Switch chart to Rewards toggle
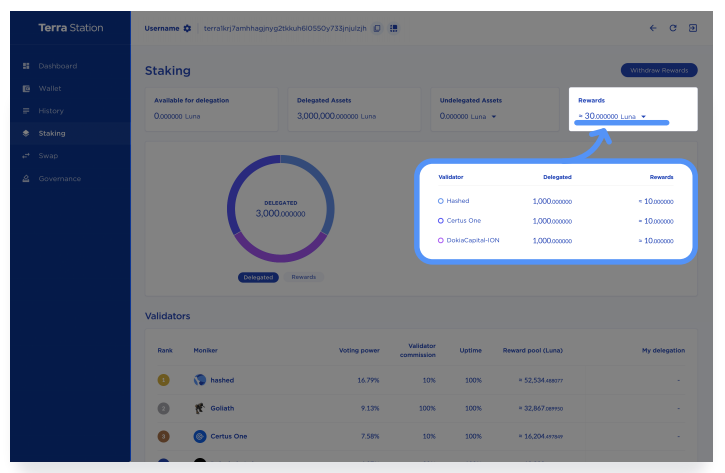The image size is (725, 473). point(303,277)
